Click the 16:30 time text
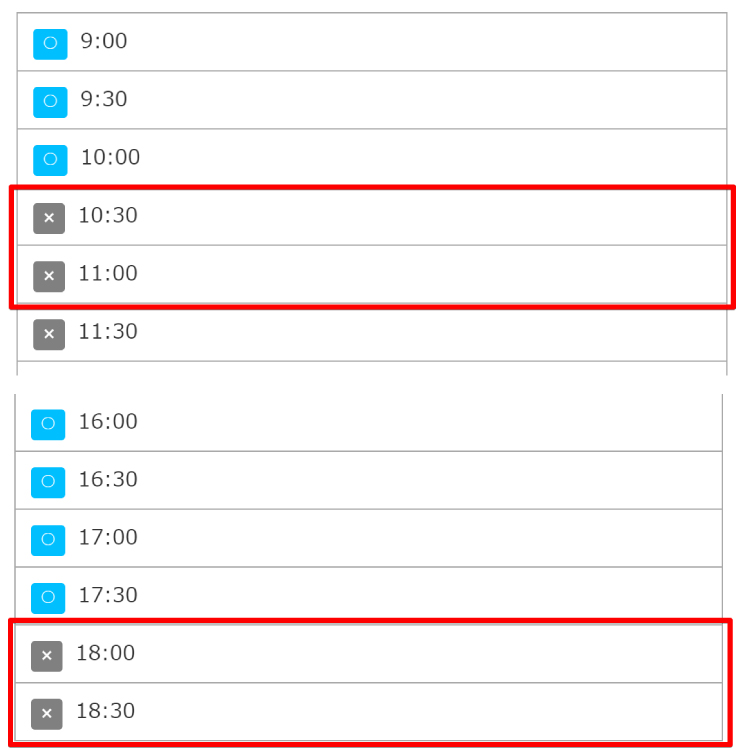This screenshot has width=740, height=750. click(108, 480)
